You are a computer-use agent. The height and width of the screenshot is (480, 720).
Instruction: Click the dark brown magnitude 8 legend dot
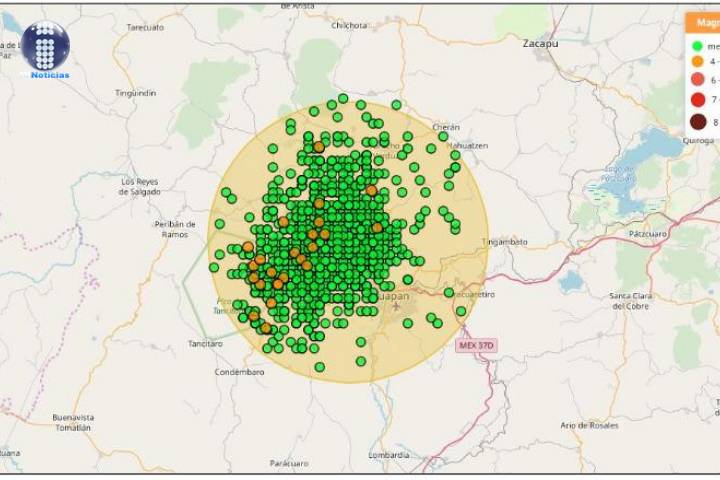point(696,122)
